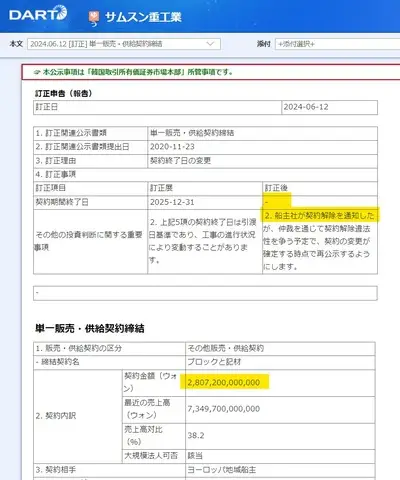Viewport: 400px width, 480px height.
Task: Click the highlighted amount 2,807,200,000,000
Action: coord(224,383)
